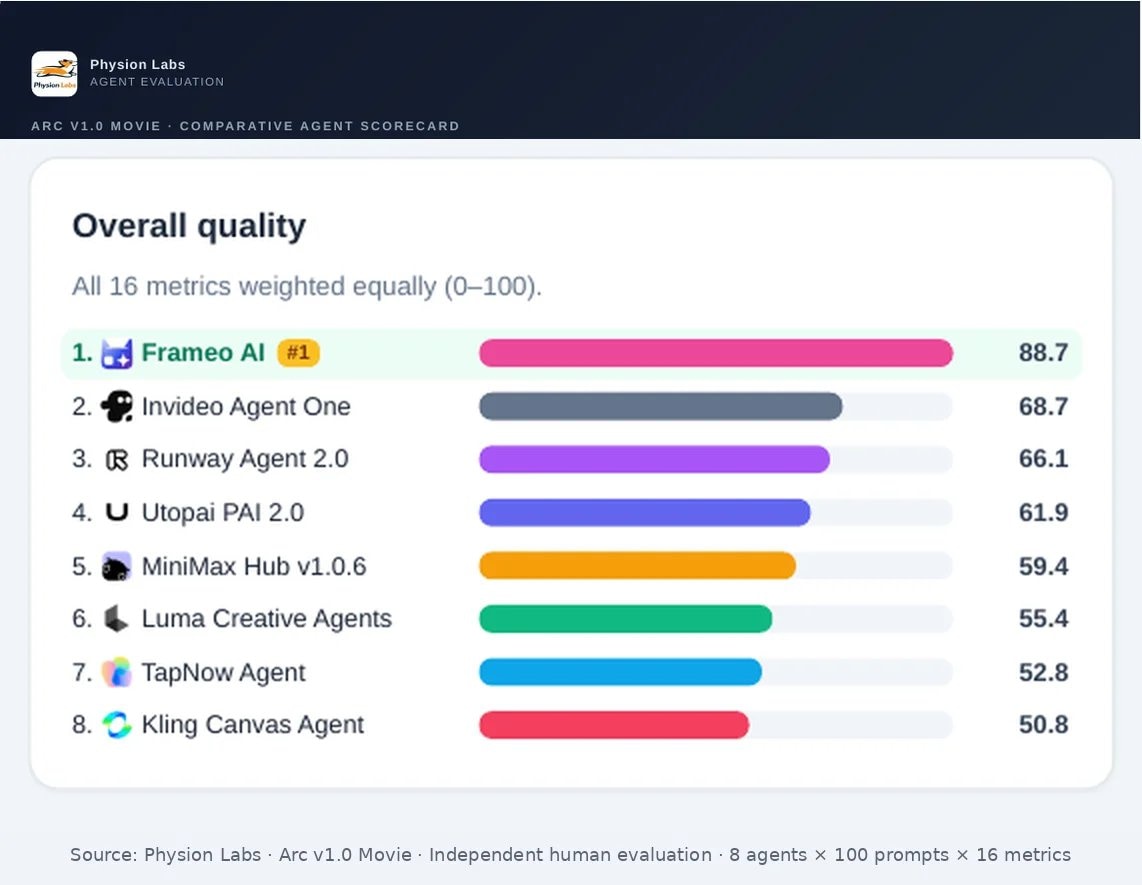Click the Kling Canvas Agent logo icon

117,725
